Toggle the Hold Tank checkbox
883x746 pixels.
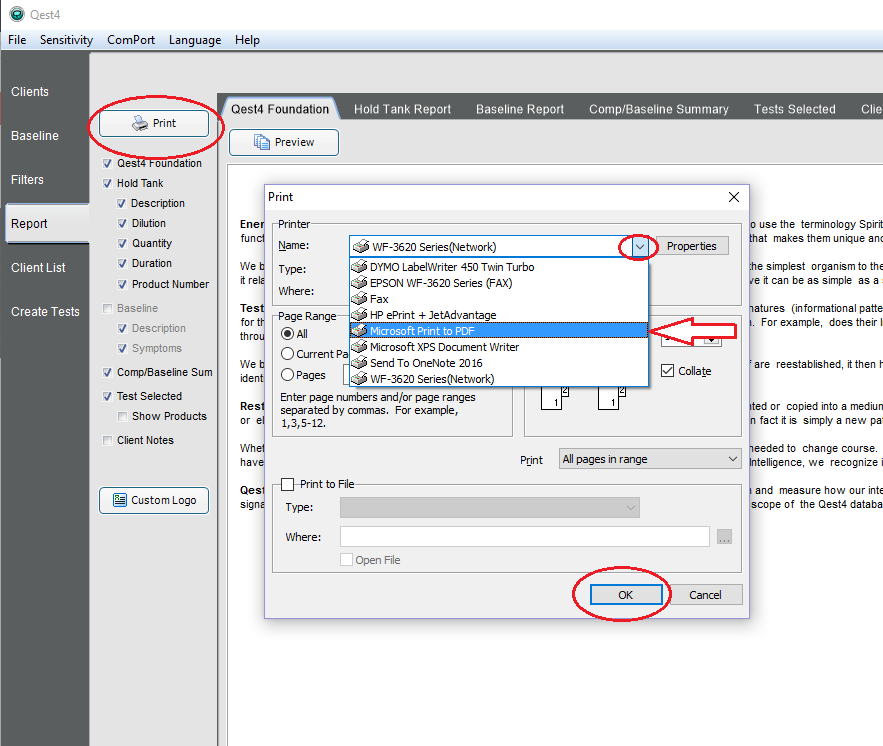(x=108, y=184)
